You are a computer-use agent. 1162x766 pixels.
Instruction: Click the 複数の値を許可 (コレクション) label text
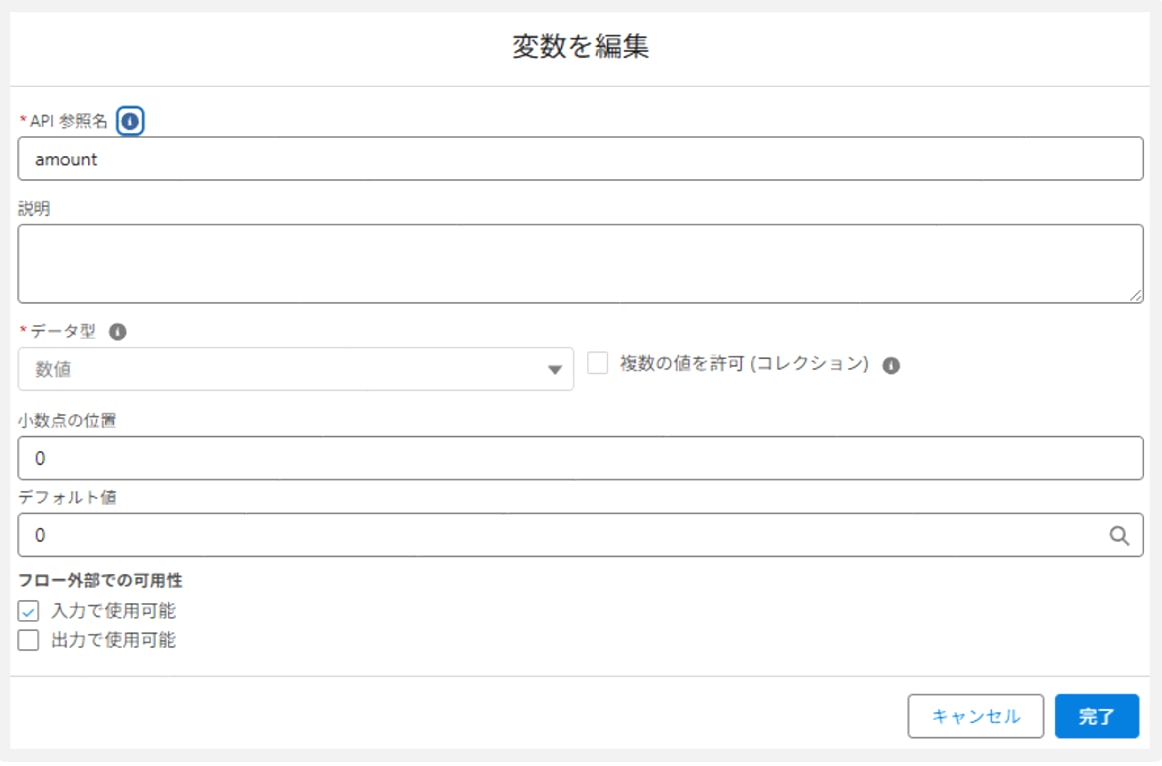click(x=743, y=364)
